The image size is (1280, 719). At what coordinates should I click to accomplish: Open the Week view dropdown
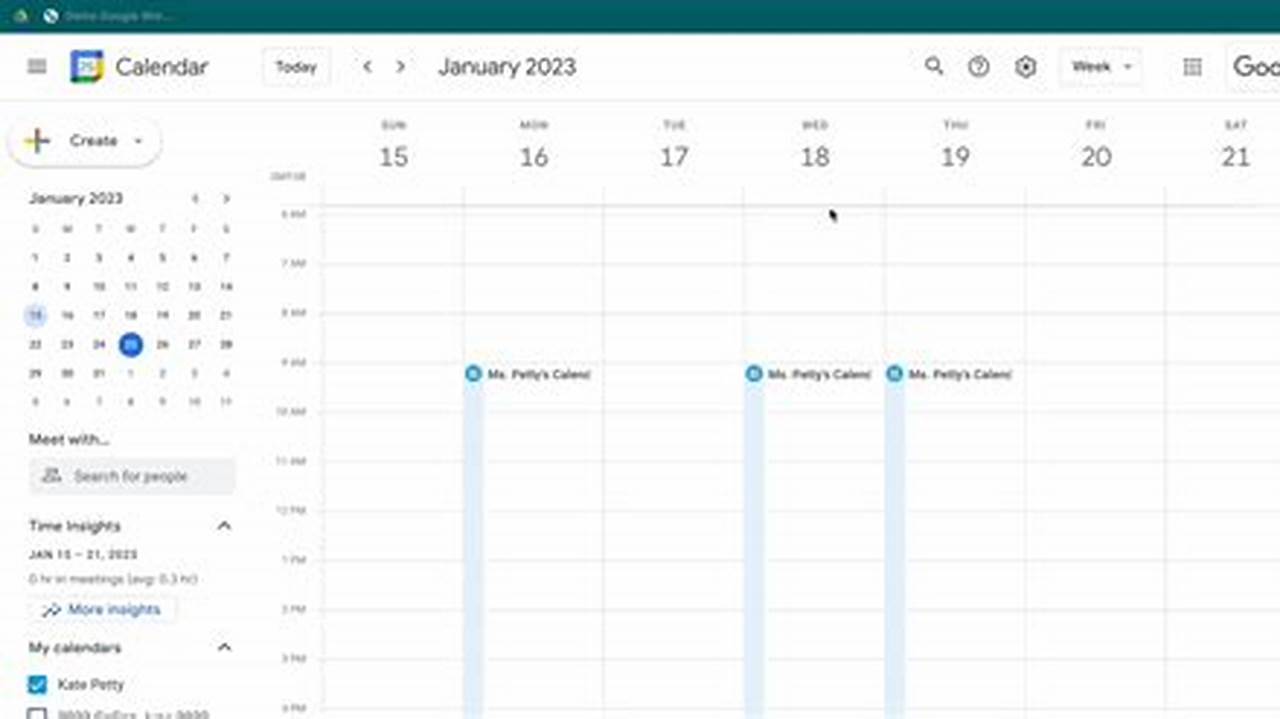point(1100,67)
